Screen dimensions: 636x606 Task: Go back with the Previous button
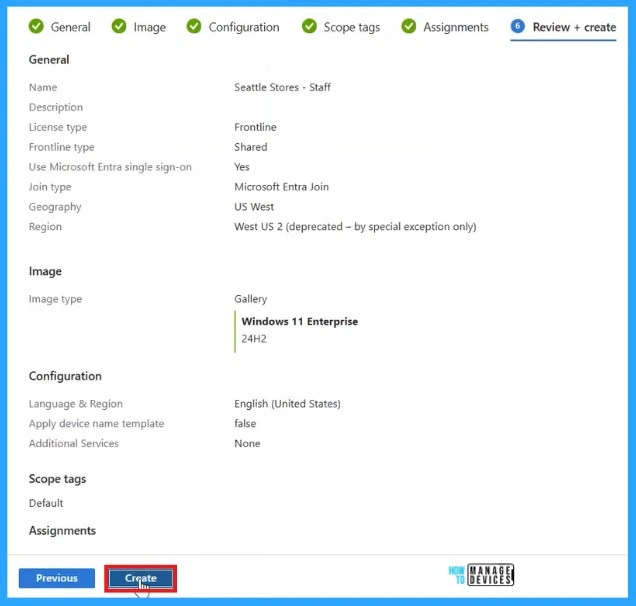pos(57,578)
